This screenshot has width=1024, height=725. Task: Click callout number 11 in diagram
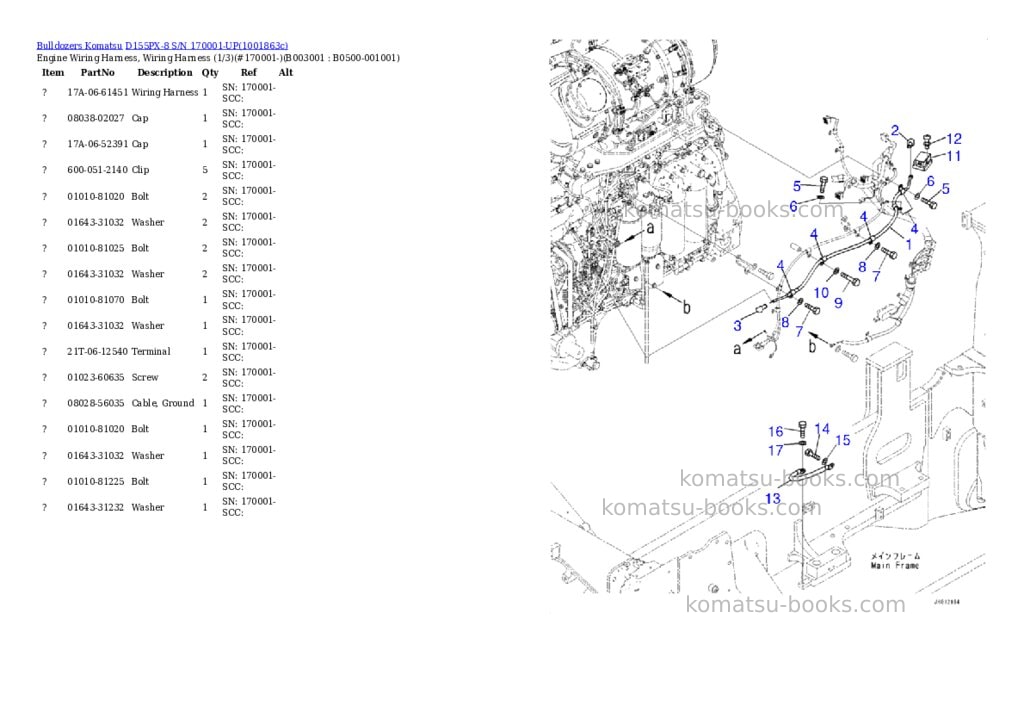pos(953,156)
